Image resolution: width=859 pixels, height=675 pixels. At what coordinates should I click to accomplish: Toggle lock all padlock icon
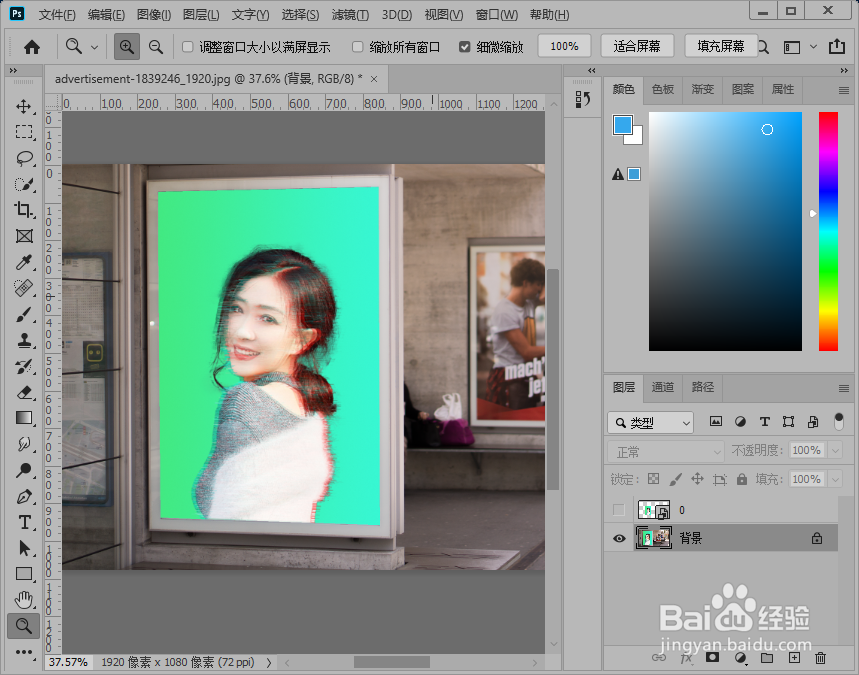pyautogui.click(x=742, y=479)
